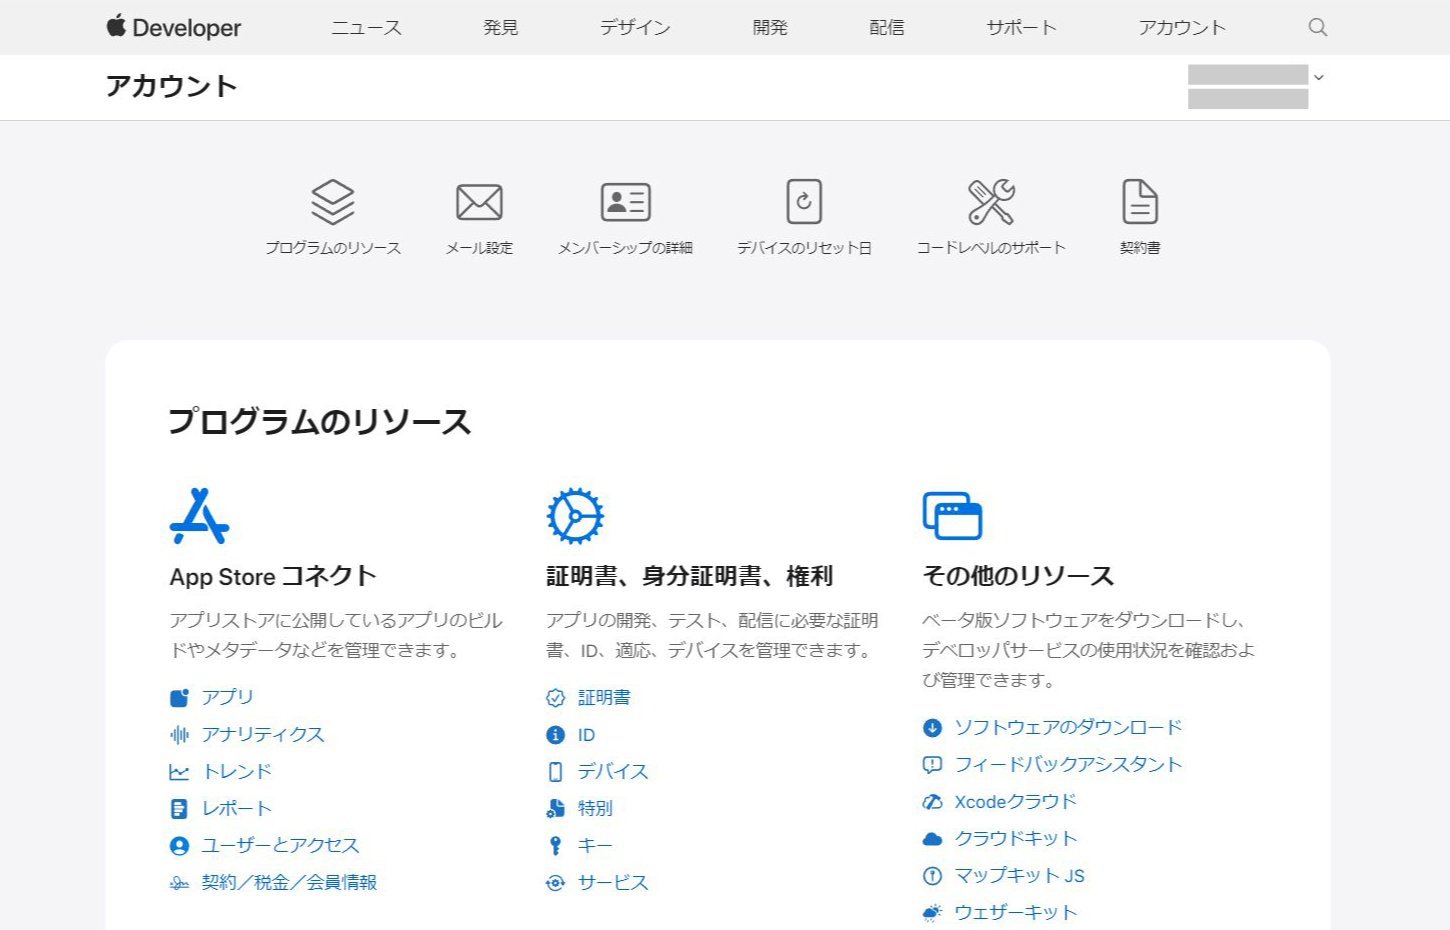Open コードレベルのサポート tools icon

(x=991, y=202)
